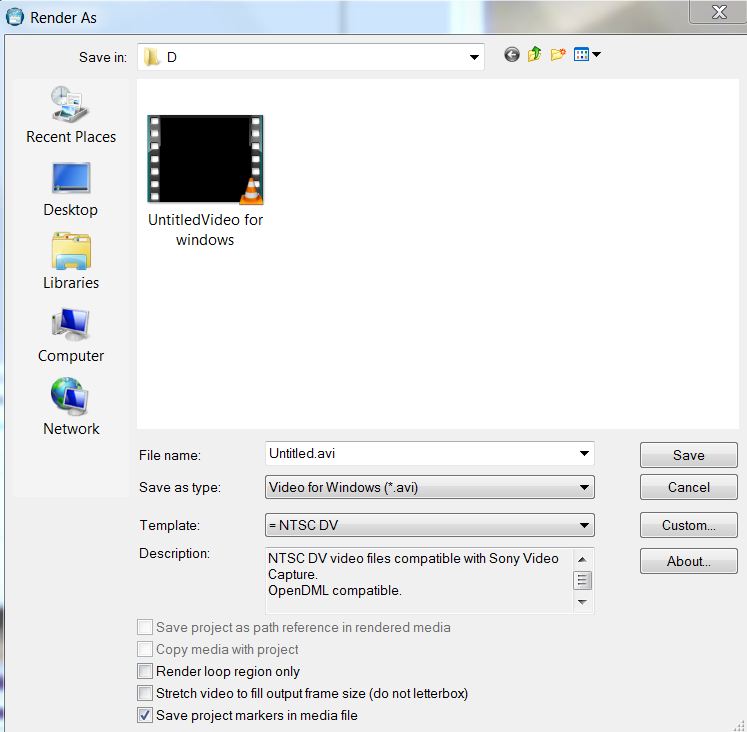The width and height of the screenshot is (747, 732).
Task: Open the View Menu icon
Action: tap(581, 54)
